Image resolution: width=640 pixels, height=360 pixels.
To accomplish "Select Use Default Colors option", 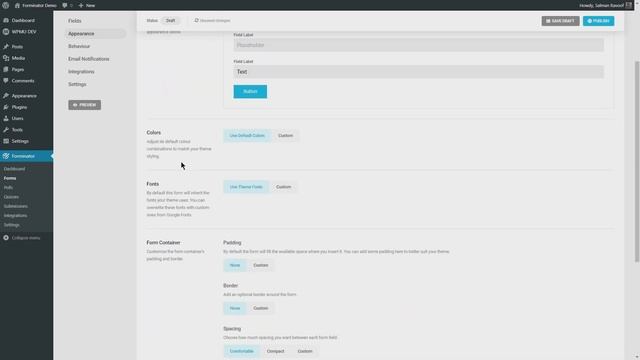I will pos(247,136).
